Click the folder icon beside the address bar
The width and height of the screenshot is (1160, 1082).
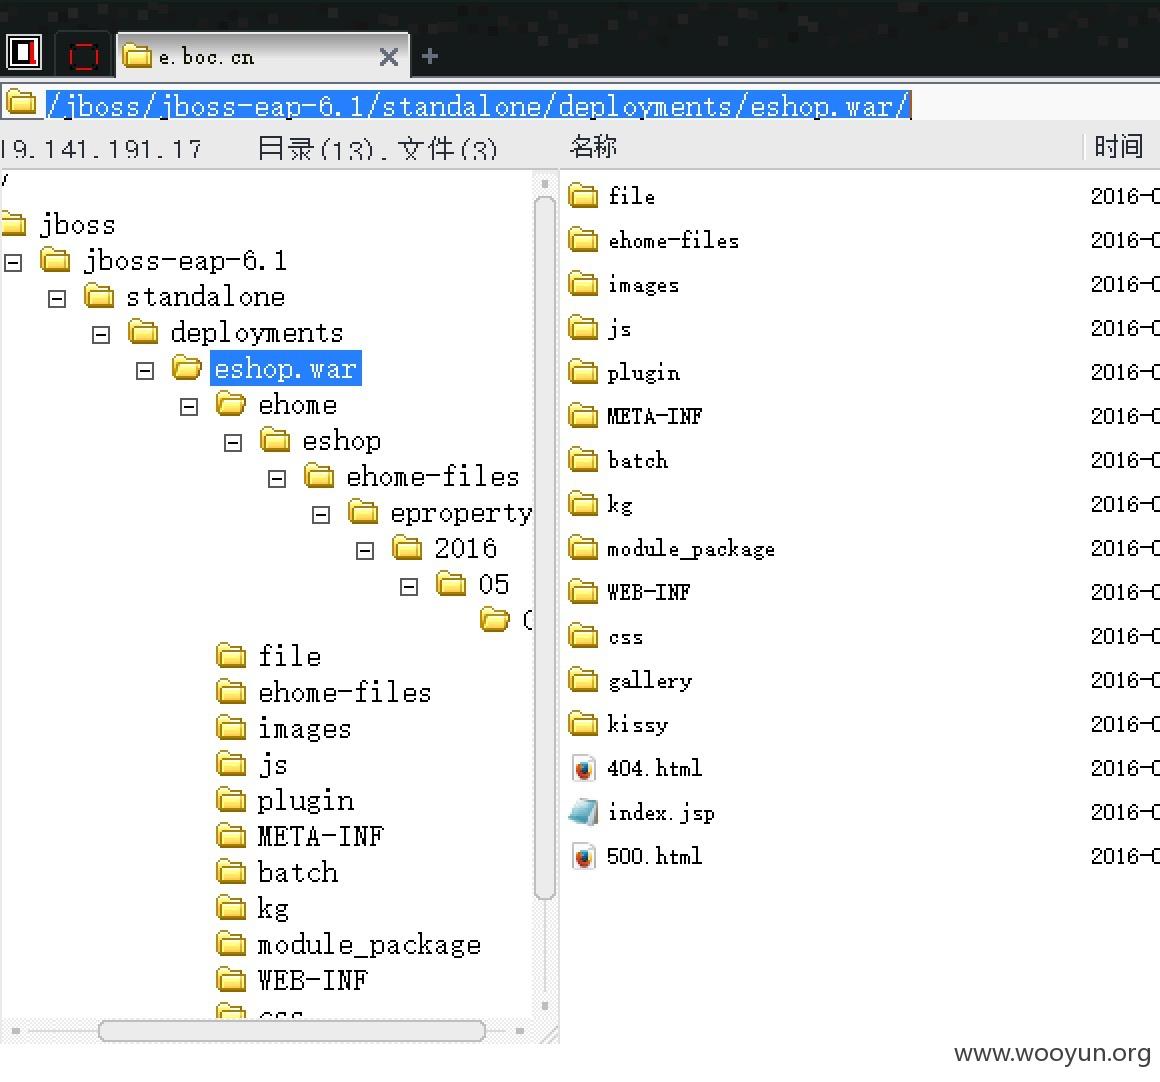21,104
